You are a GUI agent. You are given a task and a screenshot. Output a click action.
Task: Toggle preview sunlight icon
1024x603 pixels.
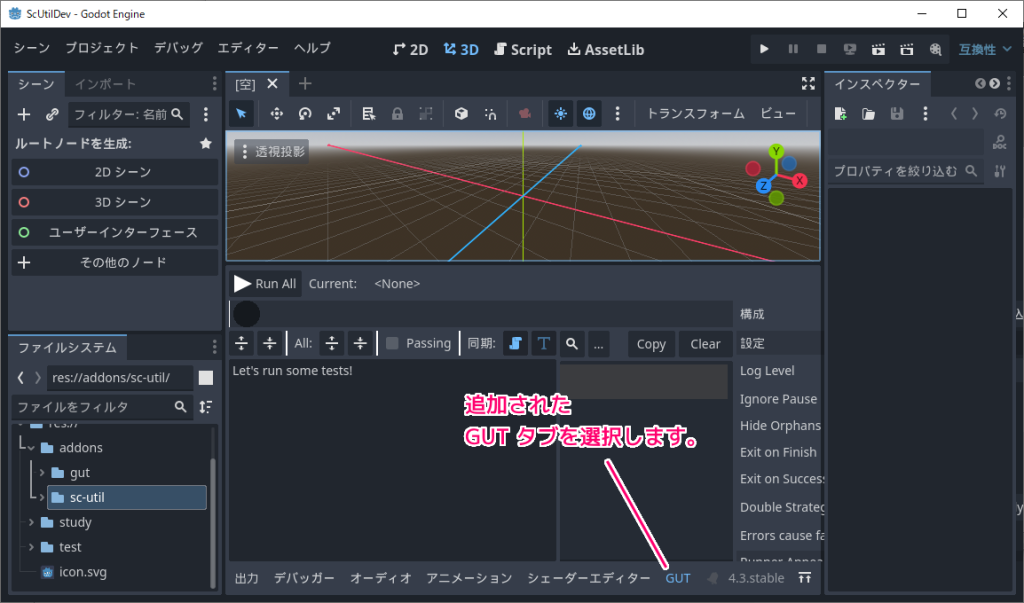click(560, 114)
